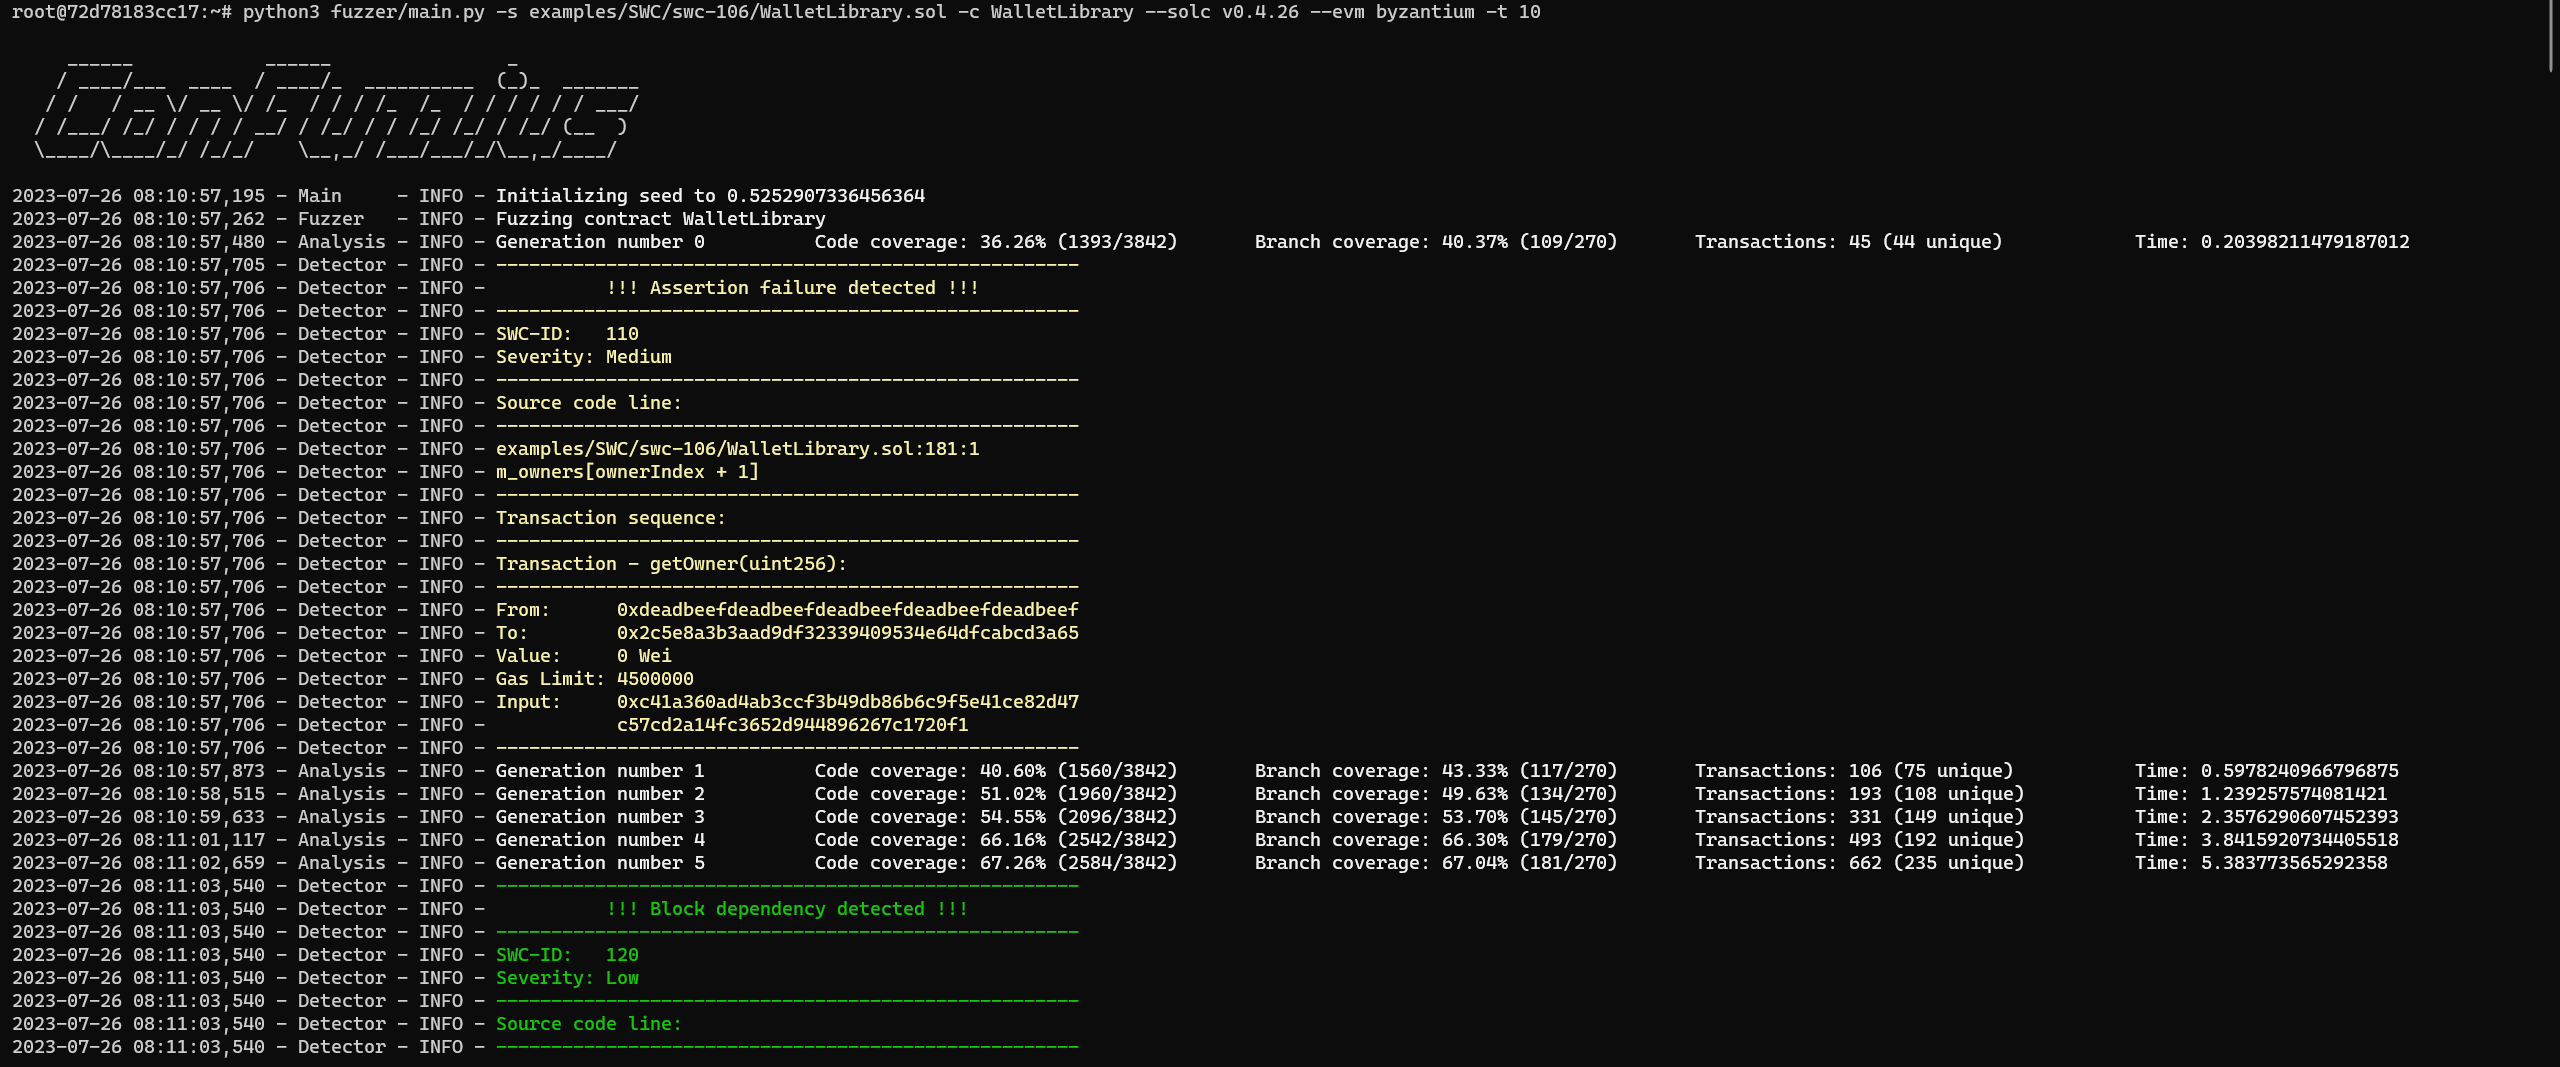Click the '--evm byzantium' argument

pos(1391,12)
